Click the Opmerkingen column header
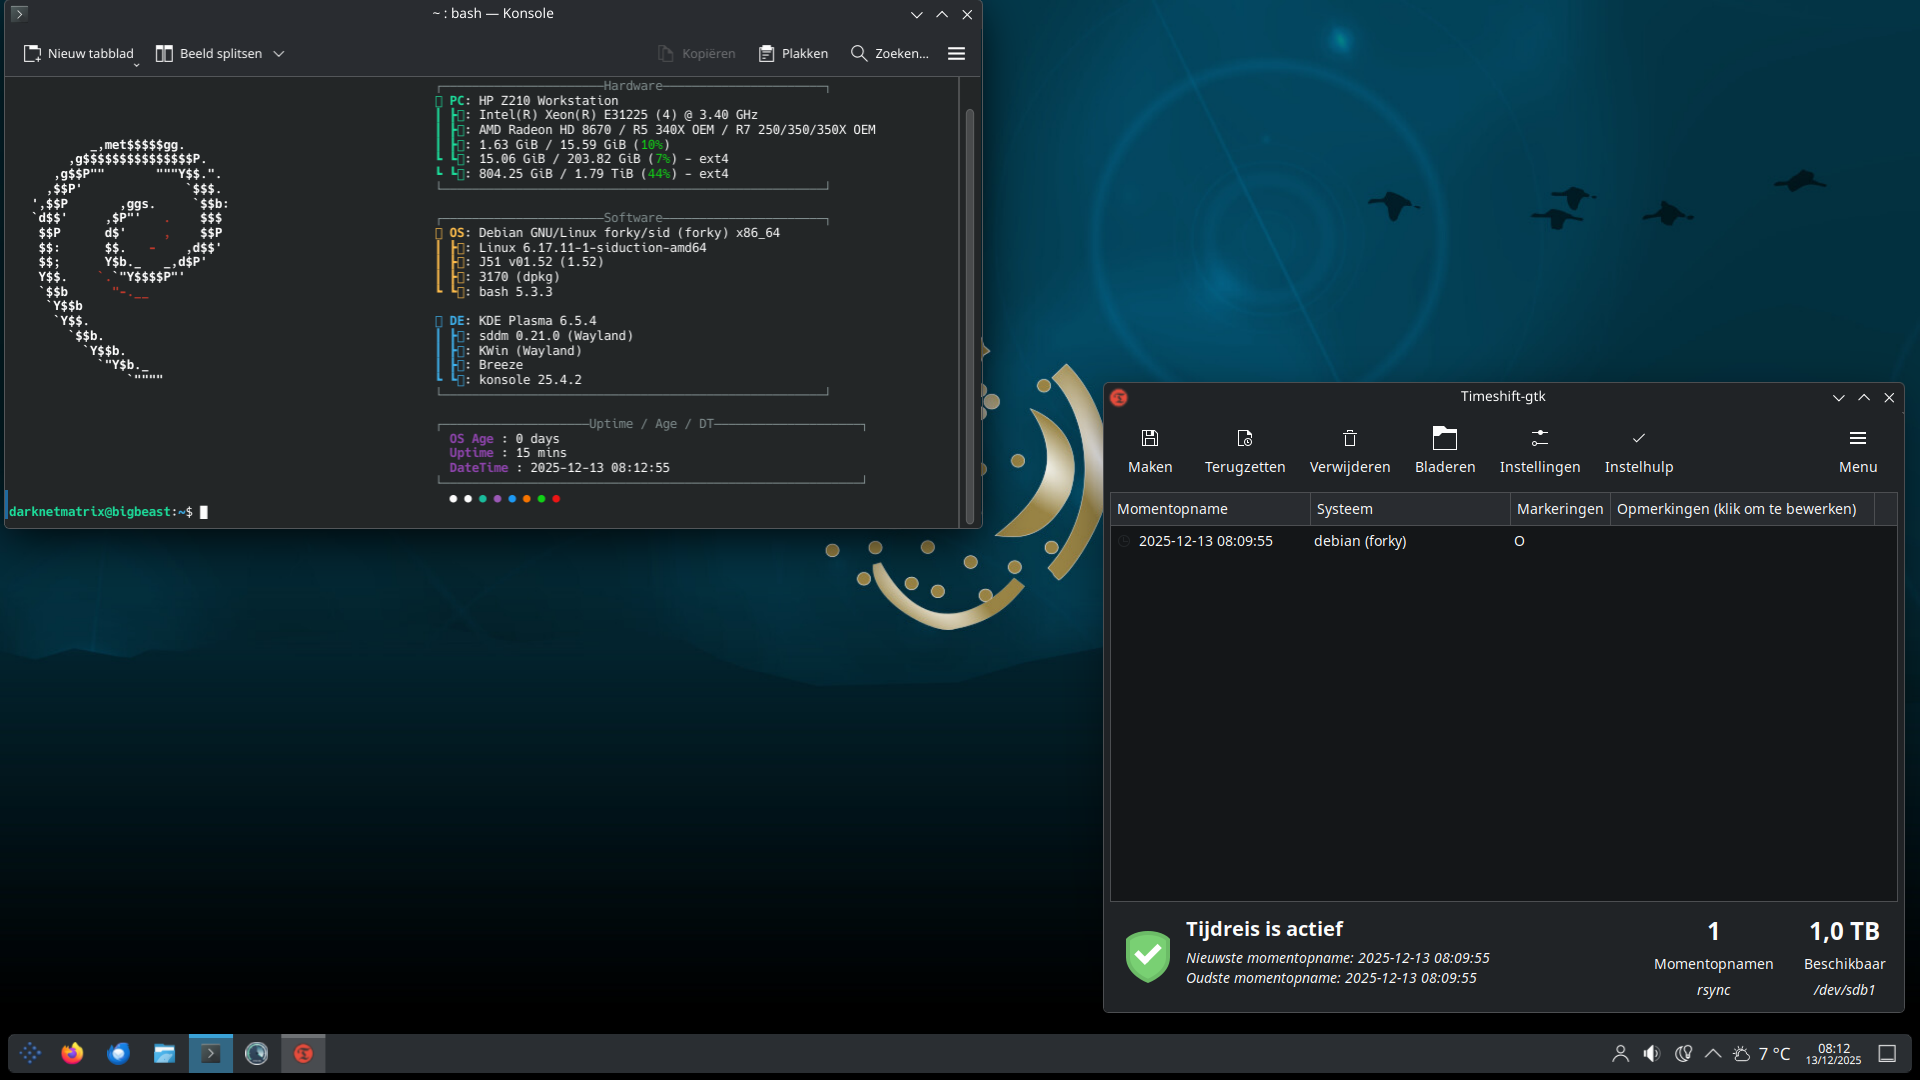Viewport: 1920px width, 1080px height. point(1742,509)
